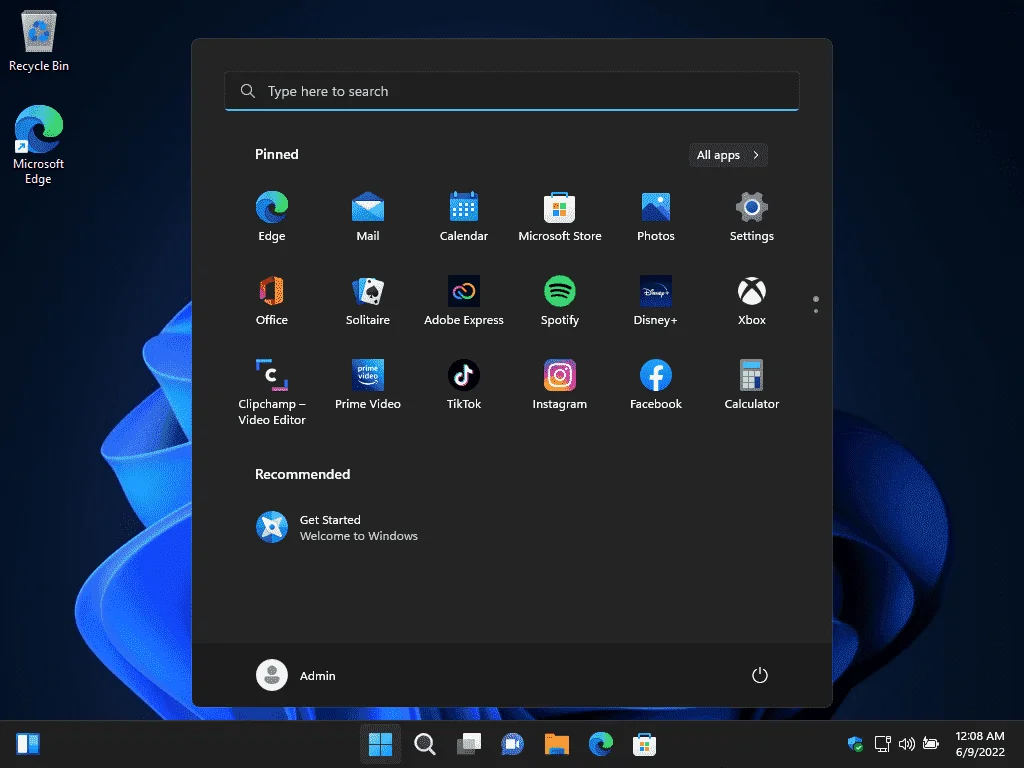
Task: Click Windows Security tray icon
Action: pos(856,744)
